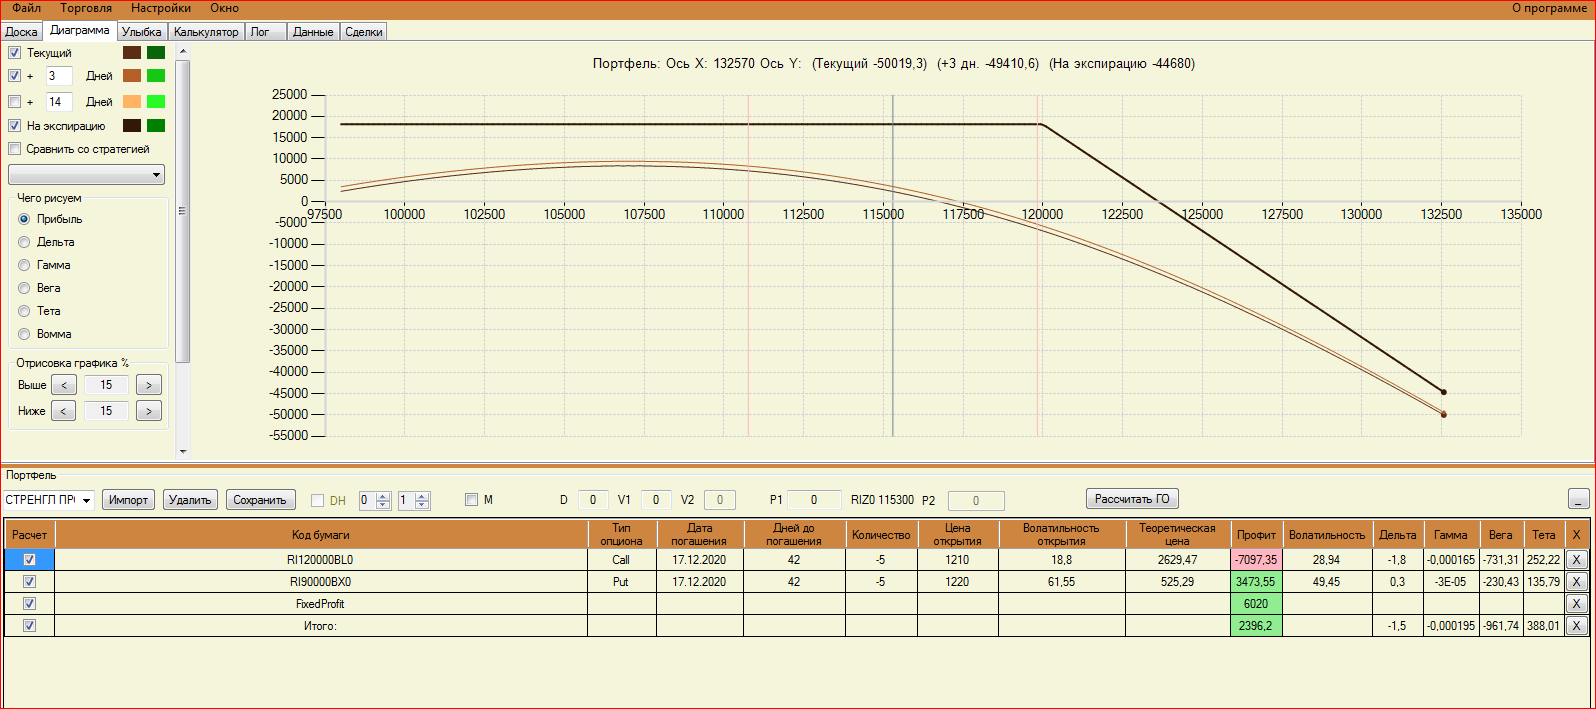Uncheck Расчет for the RI120000BL0 row
Viewport: 1596px width, 709px height.
pos(29,560)
